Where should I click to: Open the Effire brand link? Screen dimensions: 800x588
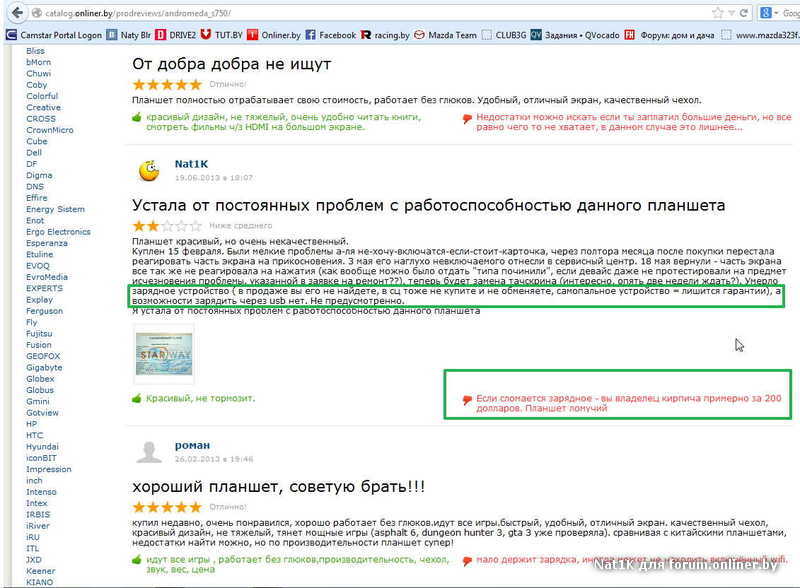[x=37, y=198]
